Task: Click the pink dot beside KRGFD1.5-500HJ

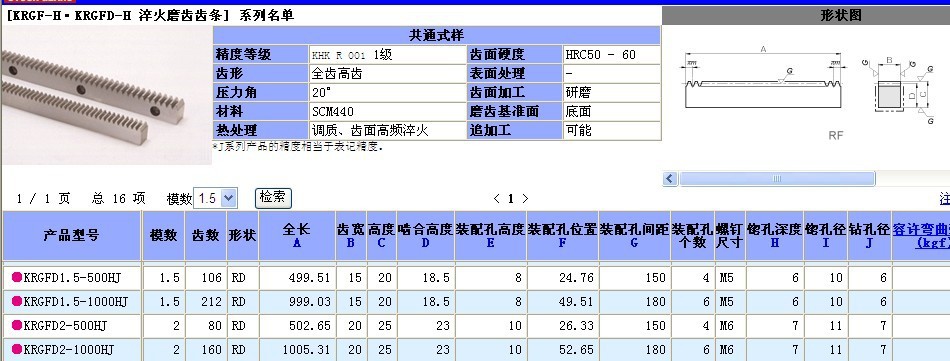Action: [17, 277]
